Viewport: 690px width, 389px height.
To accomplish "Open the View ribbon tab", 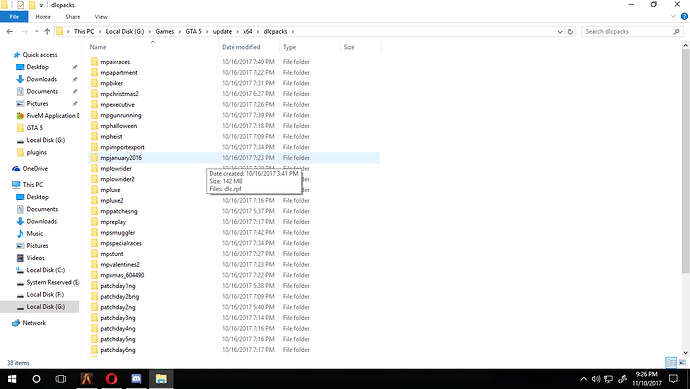I will [101, 17].
